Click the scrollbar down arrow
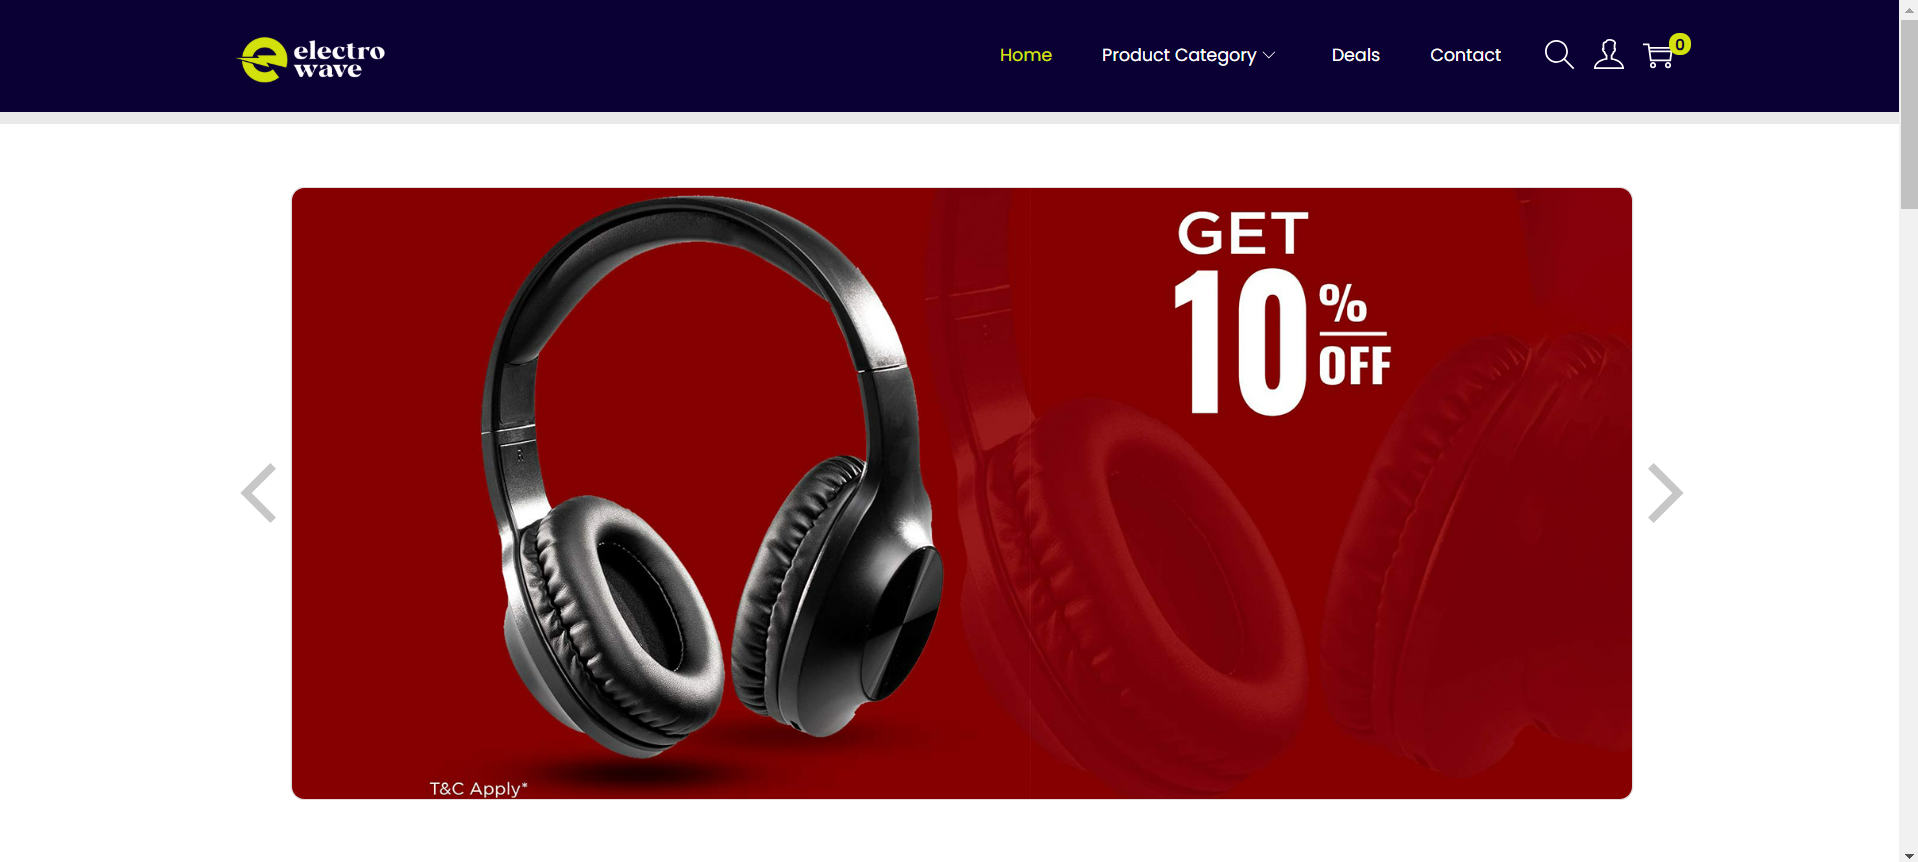The width and height of the screenshot is (1918, 862). [x=1909, y=854]
